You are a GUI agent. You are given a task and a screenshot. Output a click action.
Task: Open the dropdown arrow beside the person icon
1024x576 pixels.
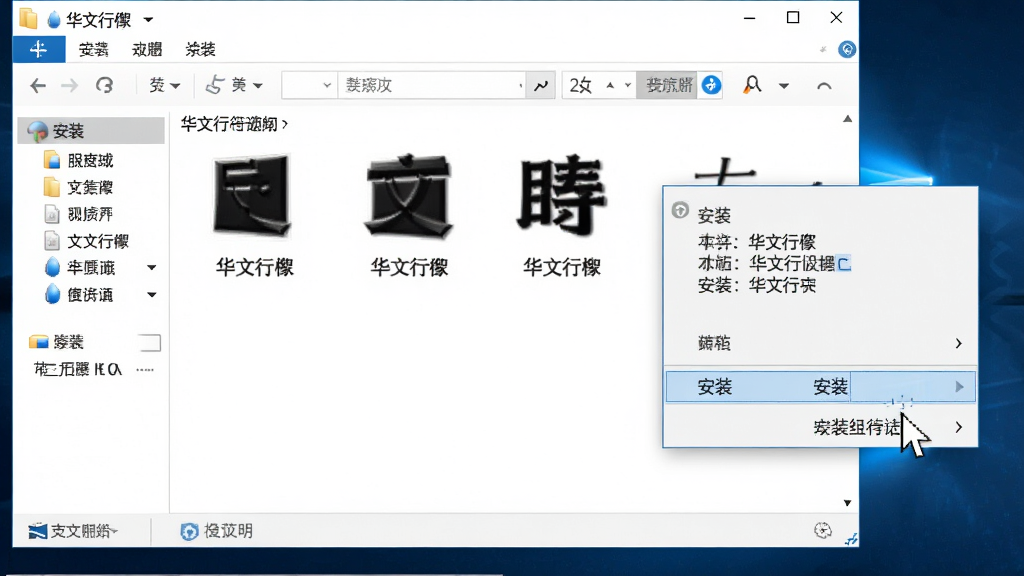point(784,86)
